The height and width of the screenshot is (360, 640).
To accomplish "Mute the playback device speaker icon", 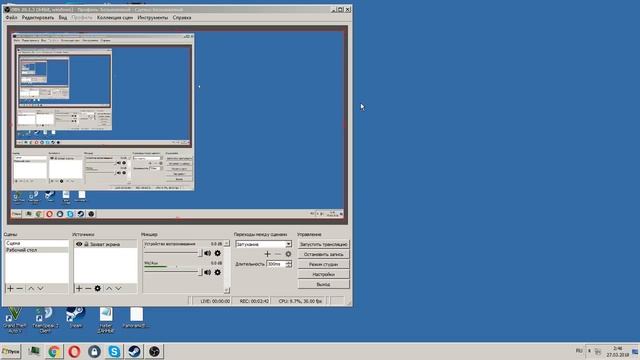I will pos(207,253).
